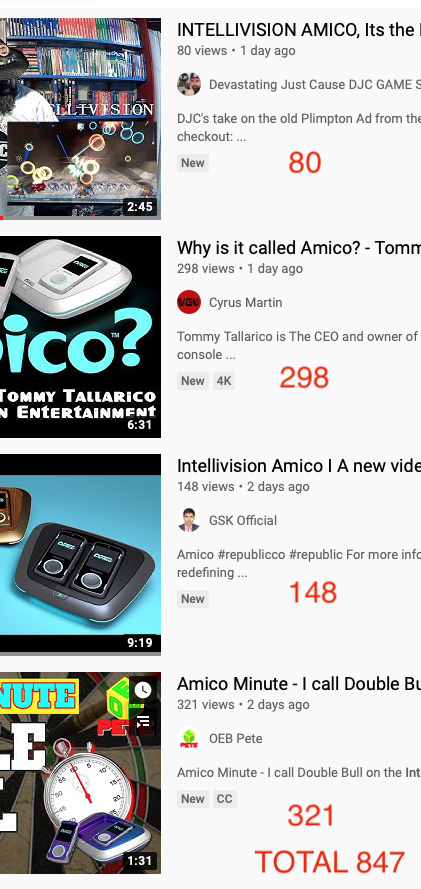The width and height of the screenshot is (421, 889).
Task: Click the New badge under DJC video
Action: (x=193, y=163)
